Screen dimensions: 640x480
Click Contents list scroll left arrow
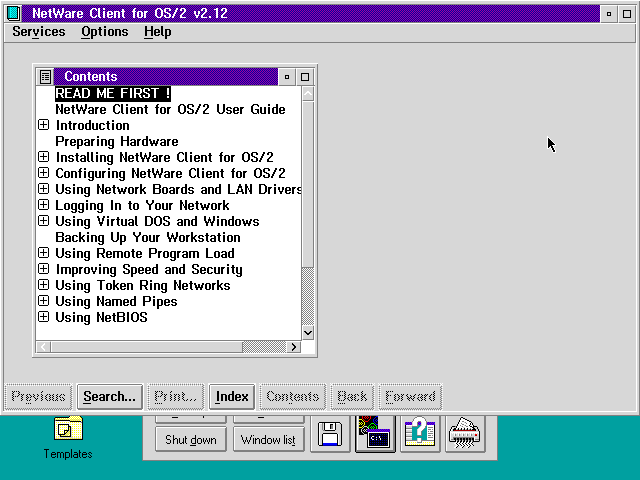click(x=43, y=347)
